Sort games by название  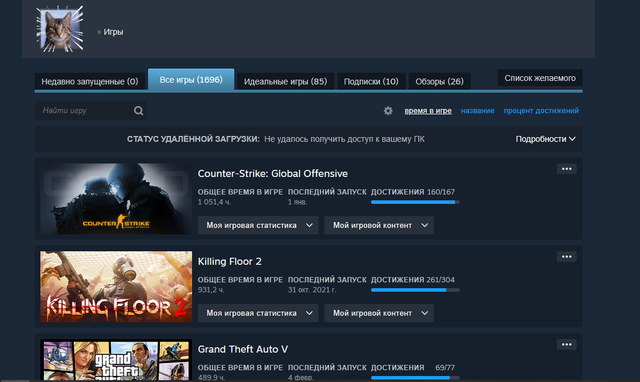click(477, 111)
